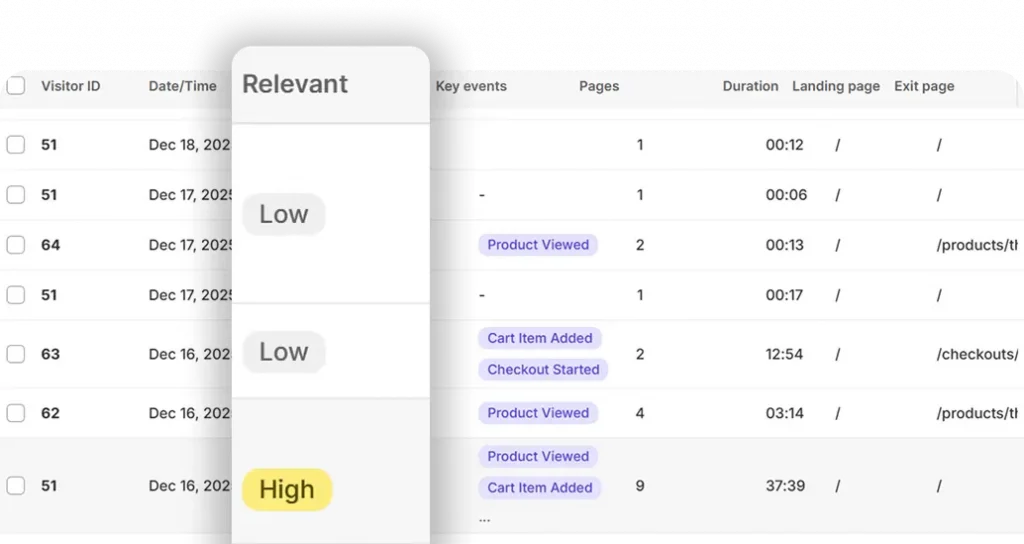Viewport: 1024px width, 544px height.
Task: Click the Date/Time column header
Action: [x=182, y=86]
